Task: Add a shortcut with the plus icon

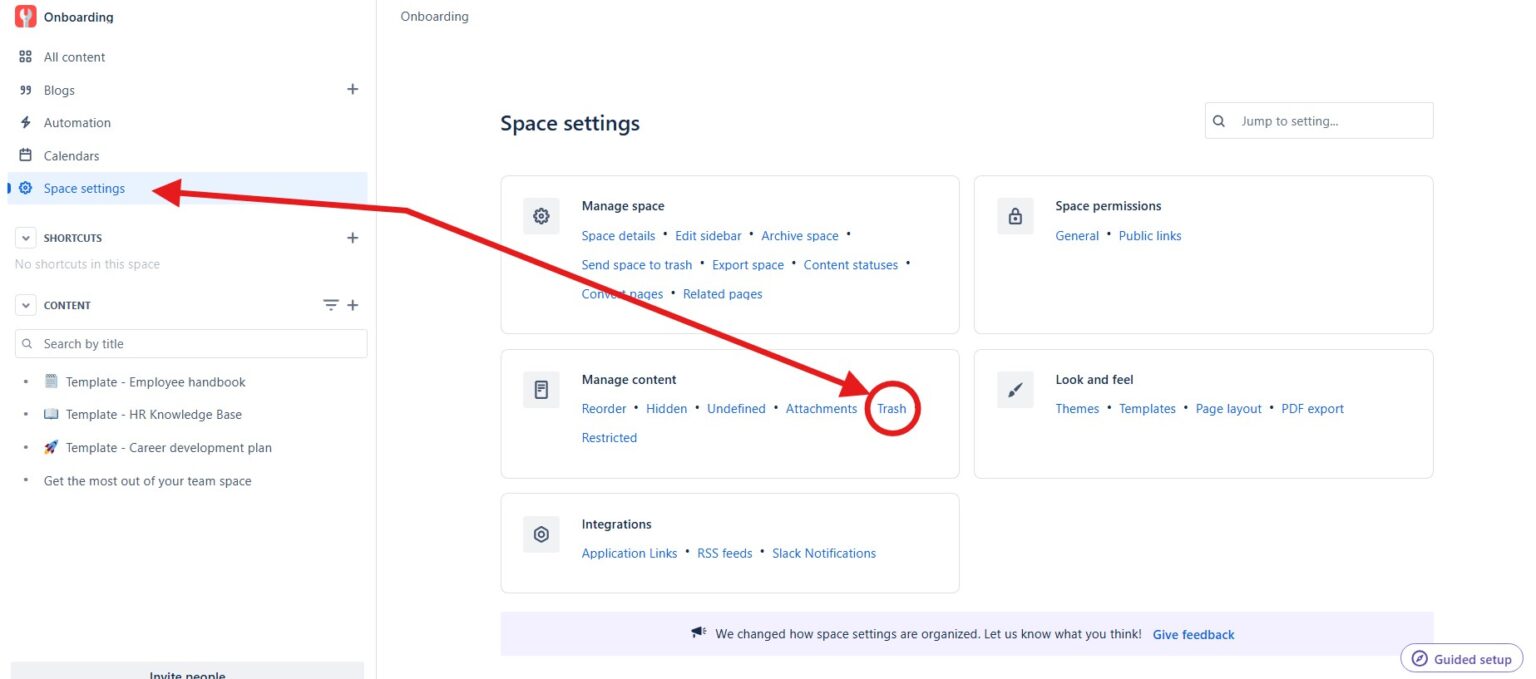Action: point(352,238)
